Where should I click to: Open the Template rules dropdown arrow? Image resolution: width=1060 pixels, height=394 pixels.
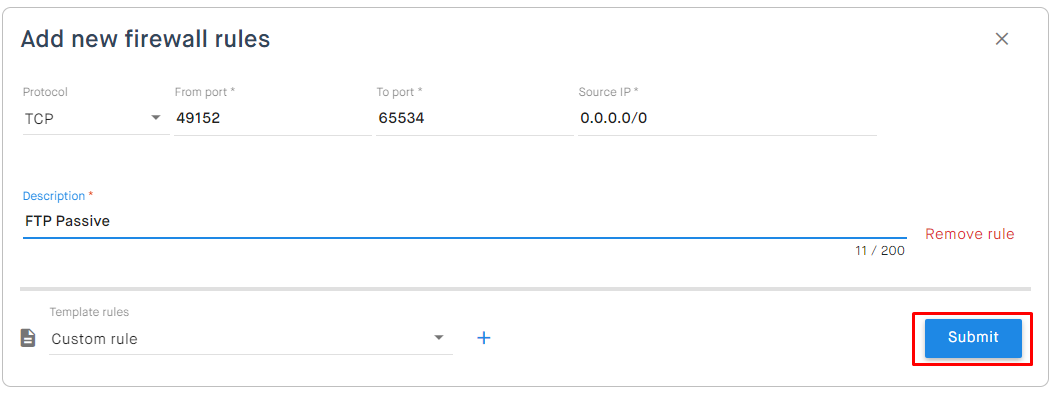tap(439, 337)
